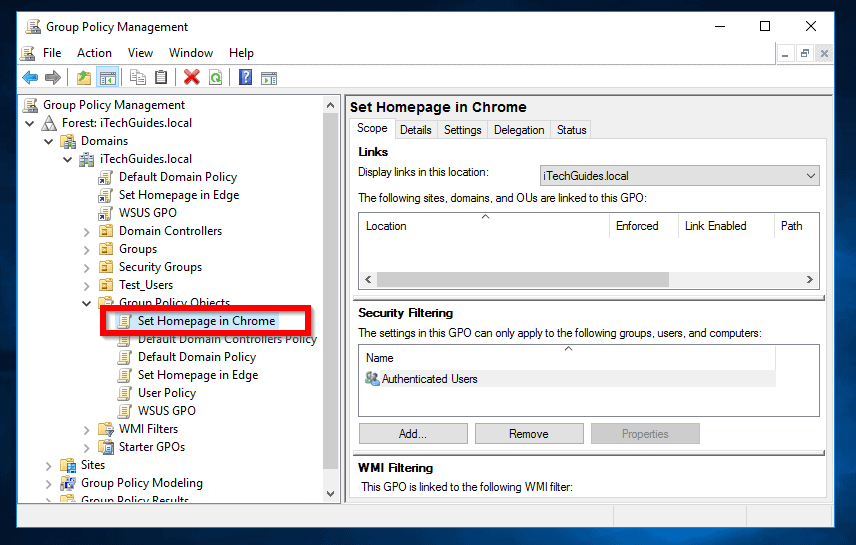Click the Starter GPOs folder icon
This screenshot has width=856, height=545.
pyautogui.click(x=106, y=447)
